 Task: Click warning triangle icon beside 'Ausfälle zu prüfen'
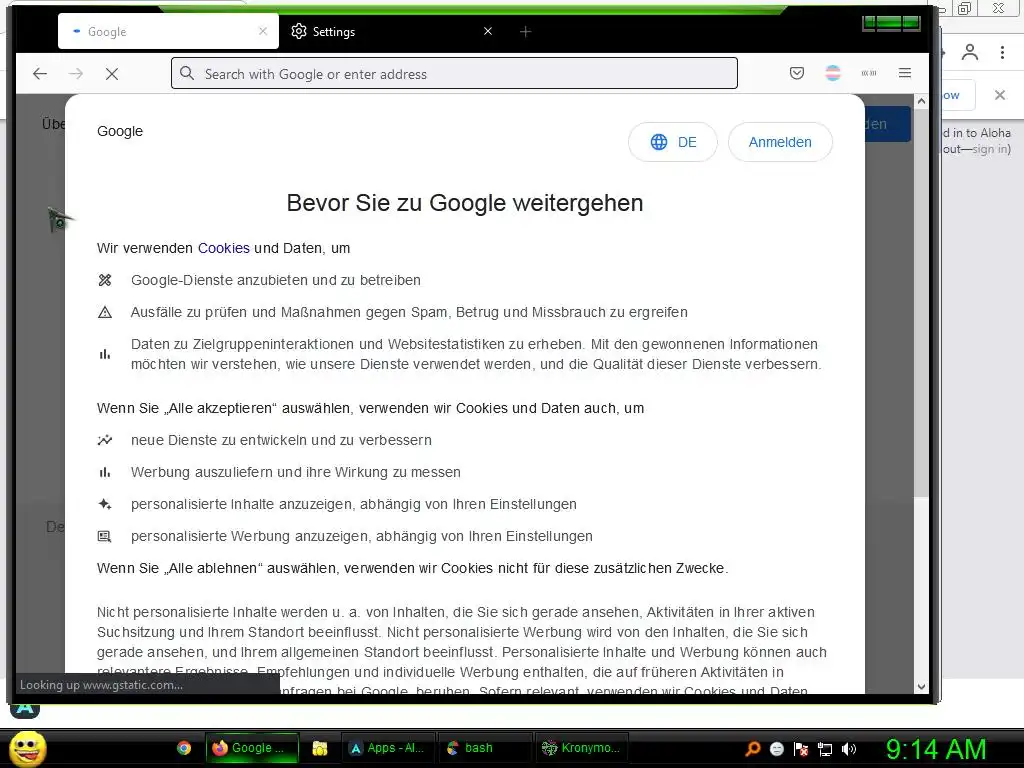click(104, 312)
